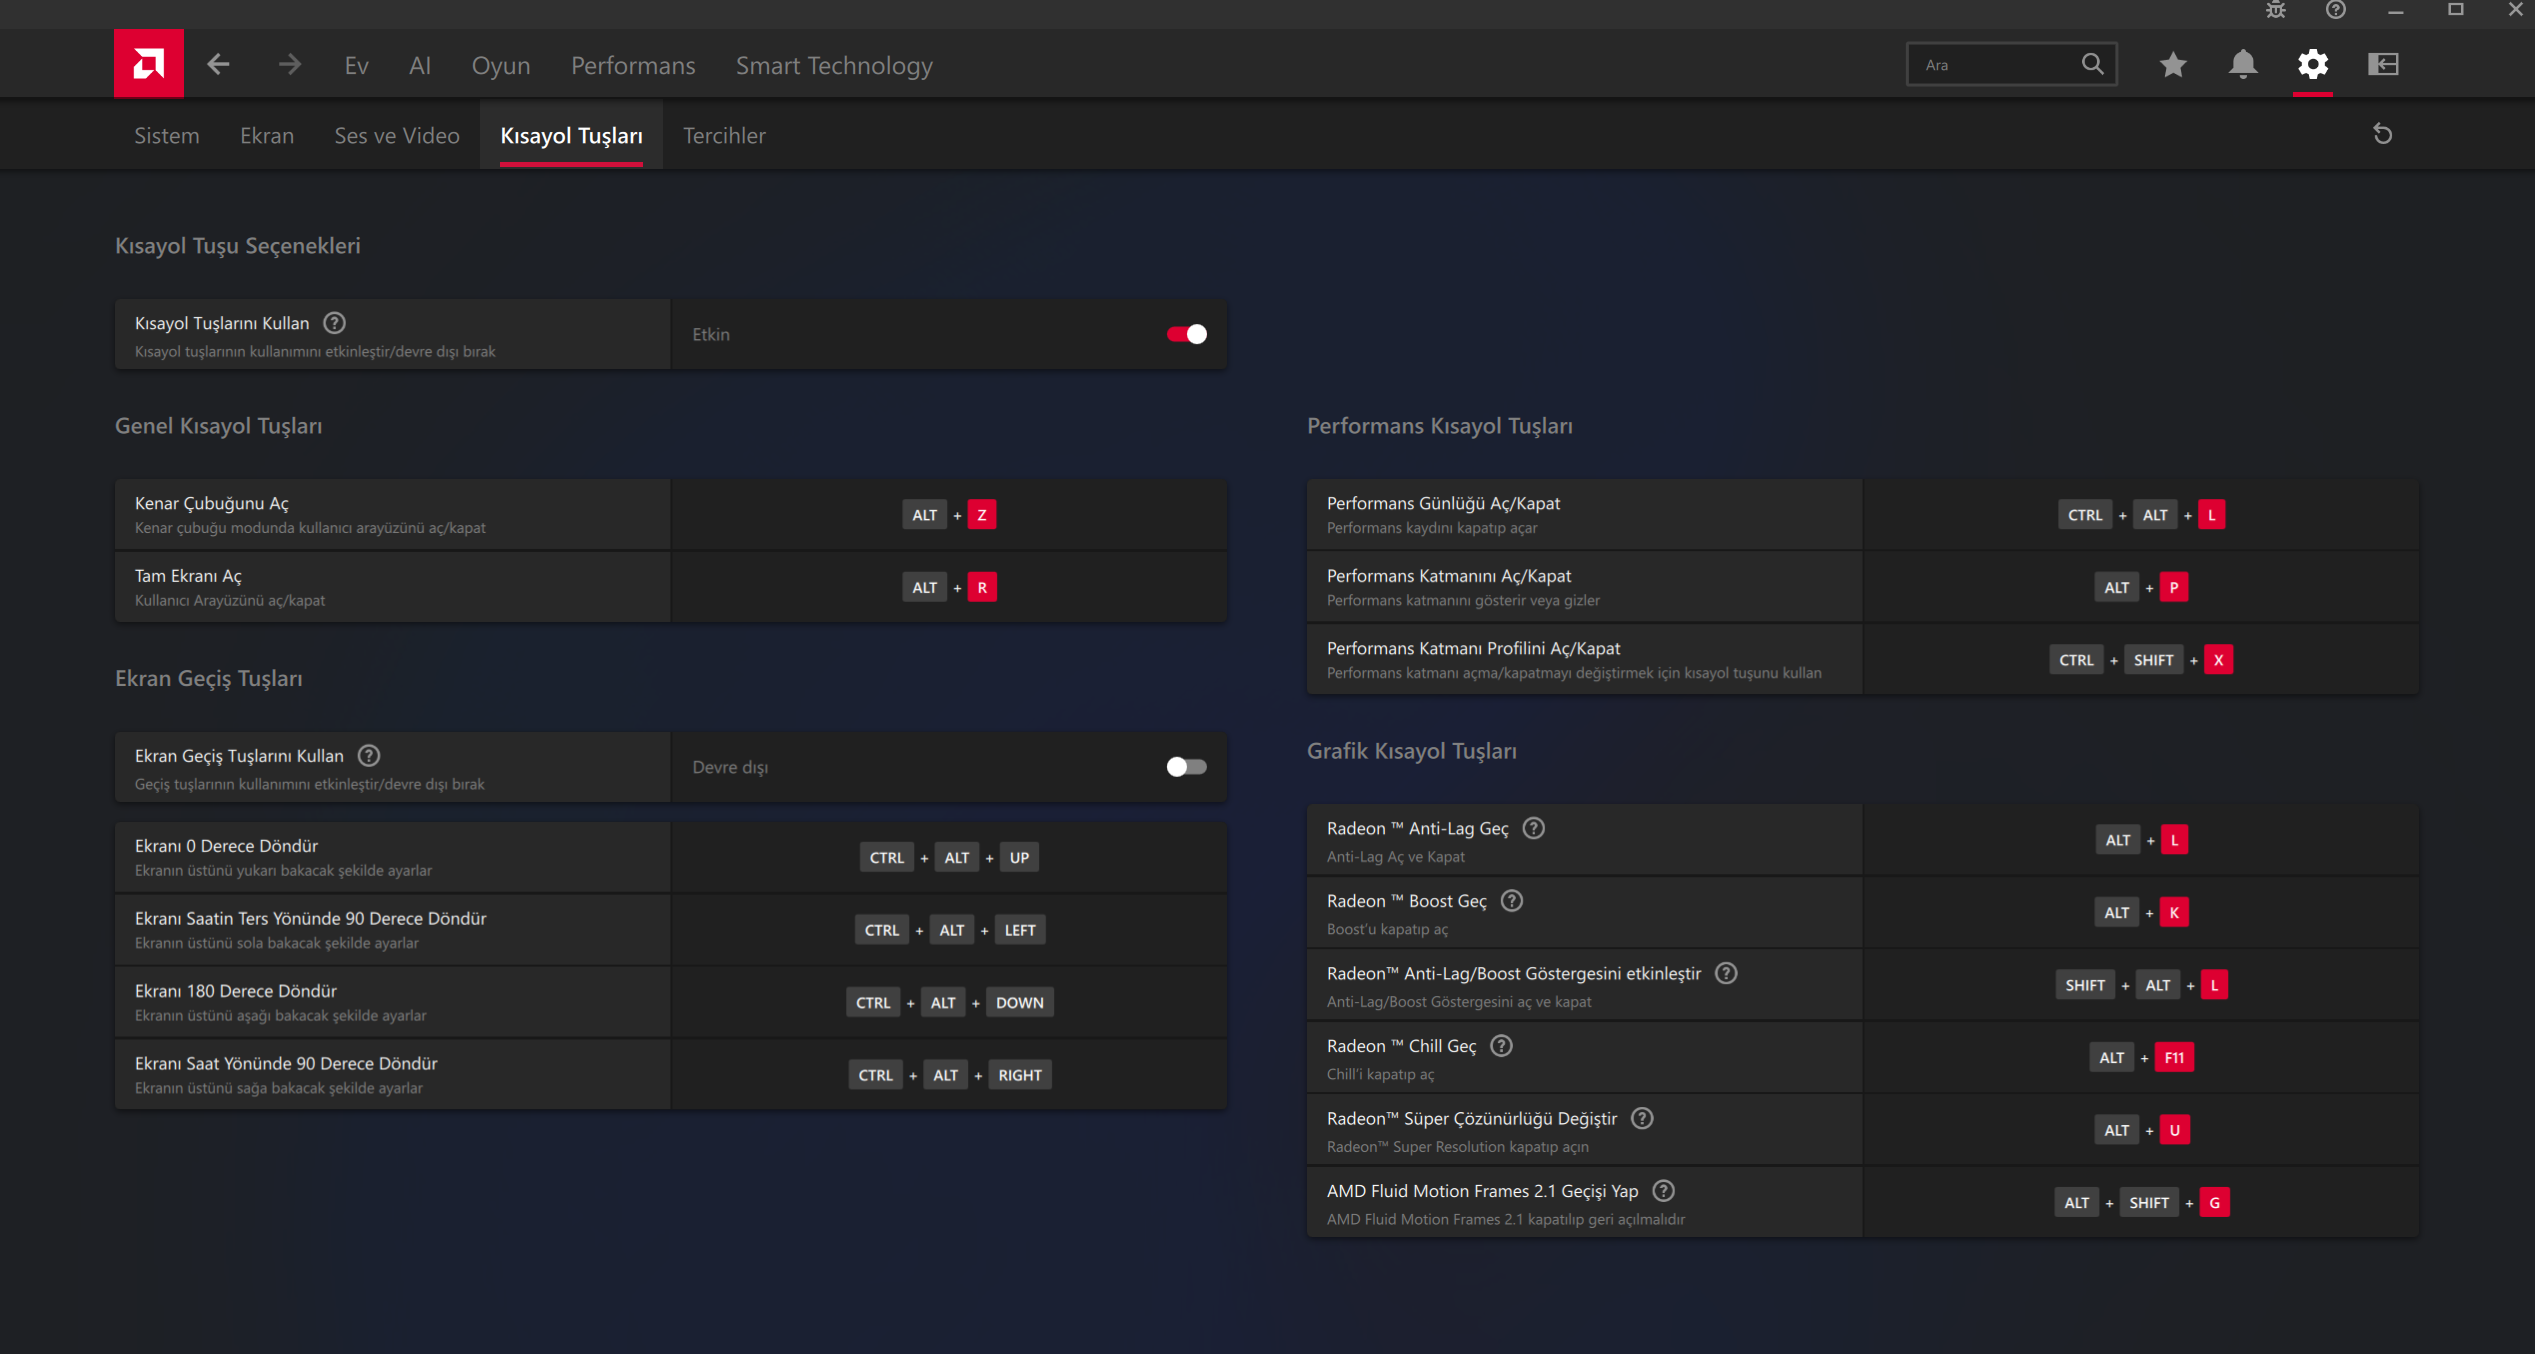Click the reset-to-defaults arrow icon
2535x1354 pixels.
2382,134
